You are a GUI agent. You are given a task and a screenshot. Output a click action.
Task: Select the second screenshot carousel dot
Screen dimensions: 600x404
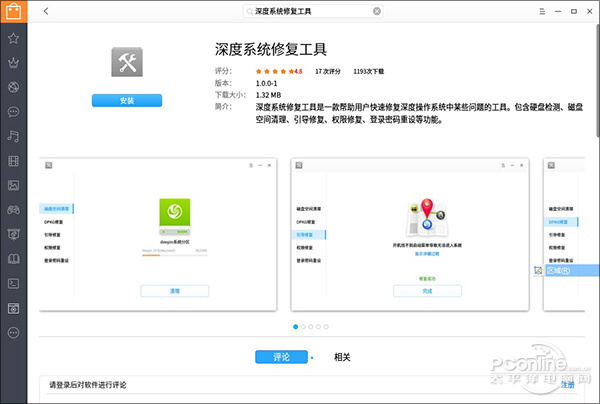pos(304,326)
